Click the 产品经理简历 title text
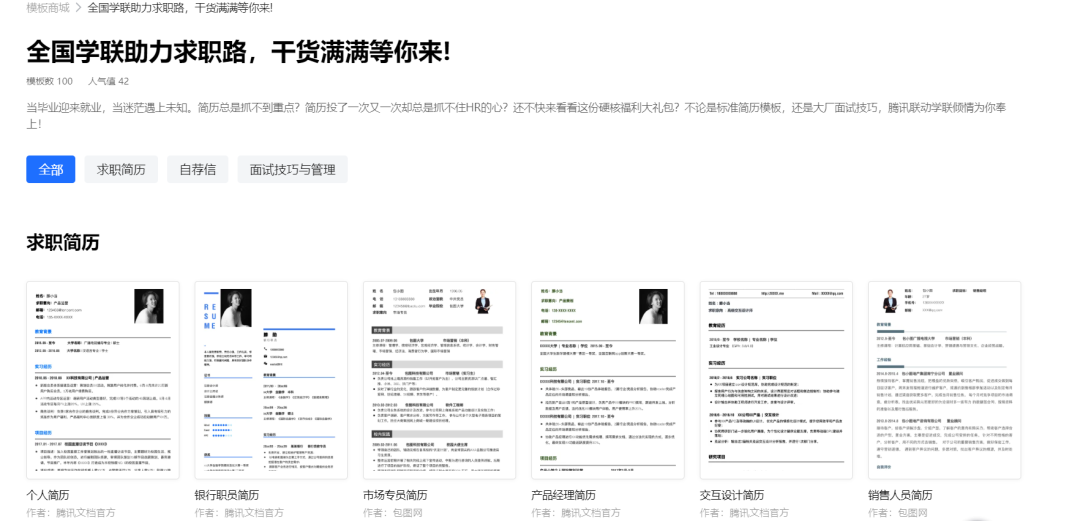 coord(563,495)
